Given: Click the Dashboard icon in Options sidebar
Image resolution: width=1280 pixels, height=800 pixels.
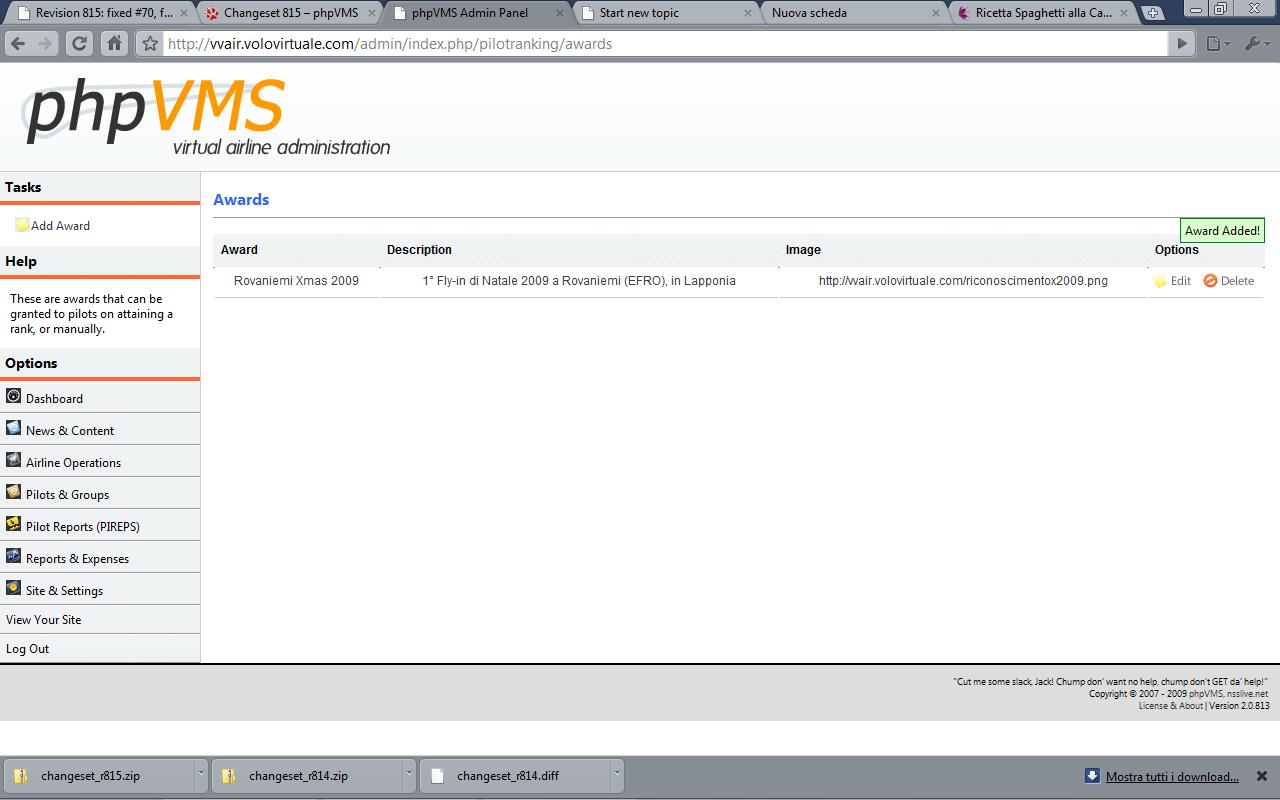Looking at the screenshot, I should tap(13, 396).
